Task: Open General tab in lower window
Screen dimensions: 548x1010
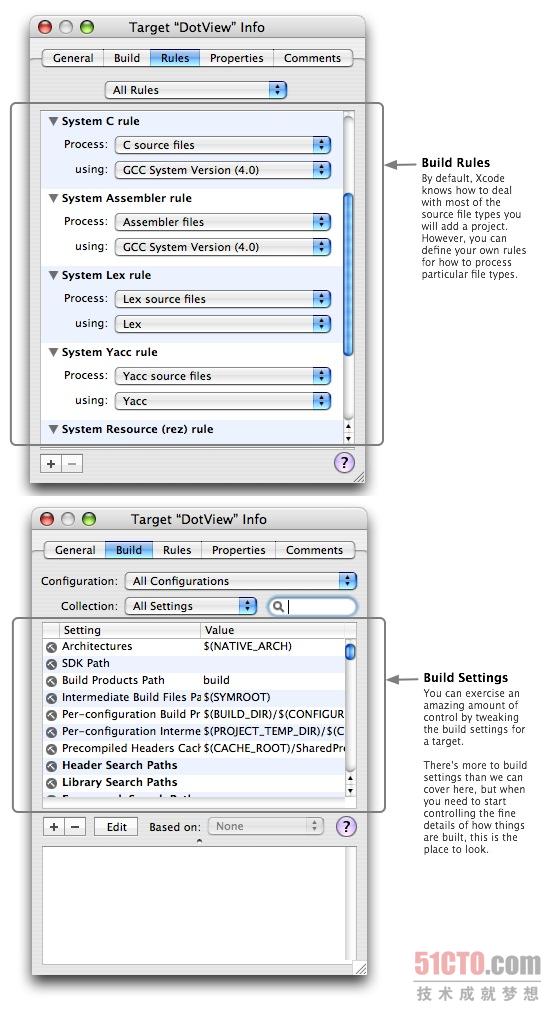Action: pyautogui.click(x=75, y=550)
